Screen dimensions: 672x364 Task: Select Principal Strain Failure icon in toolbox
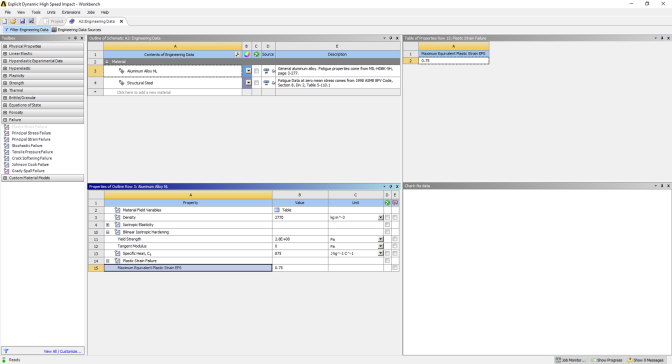(x=6, y=139)
